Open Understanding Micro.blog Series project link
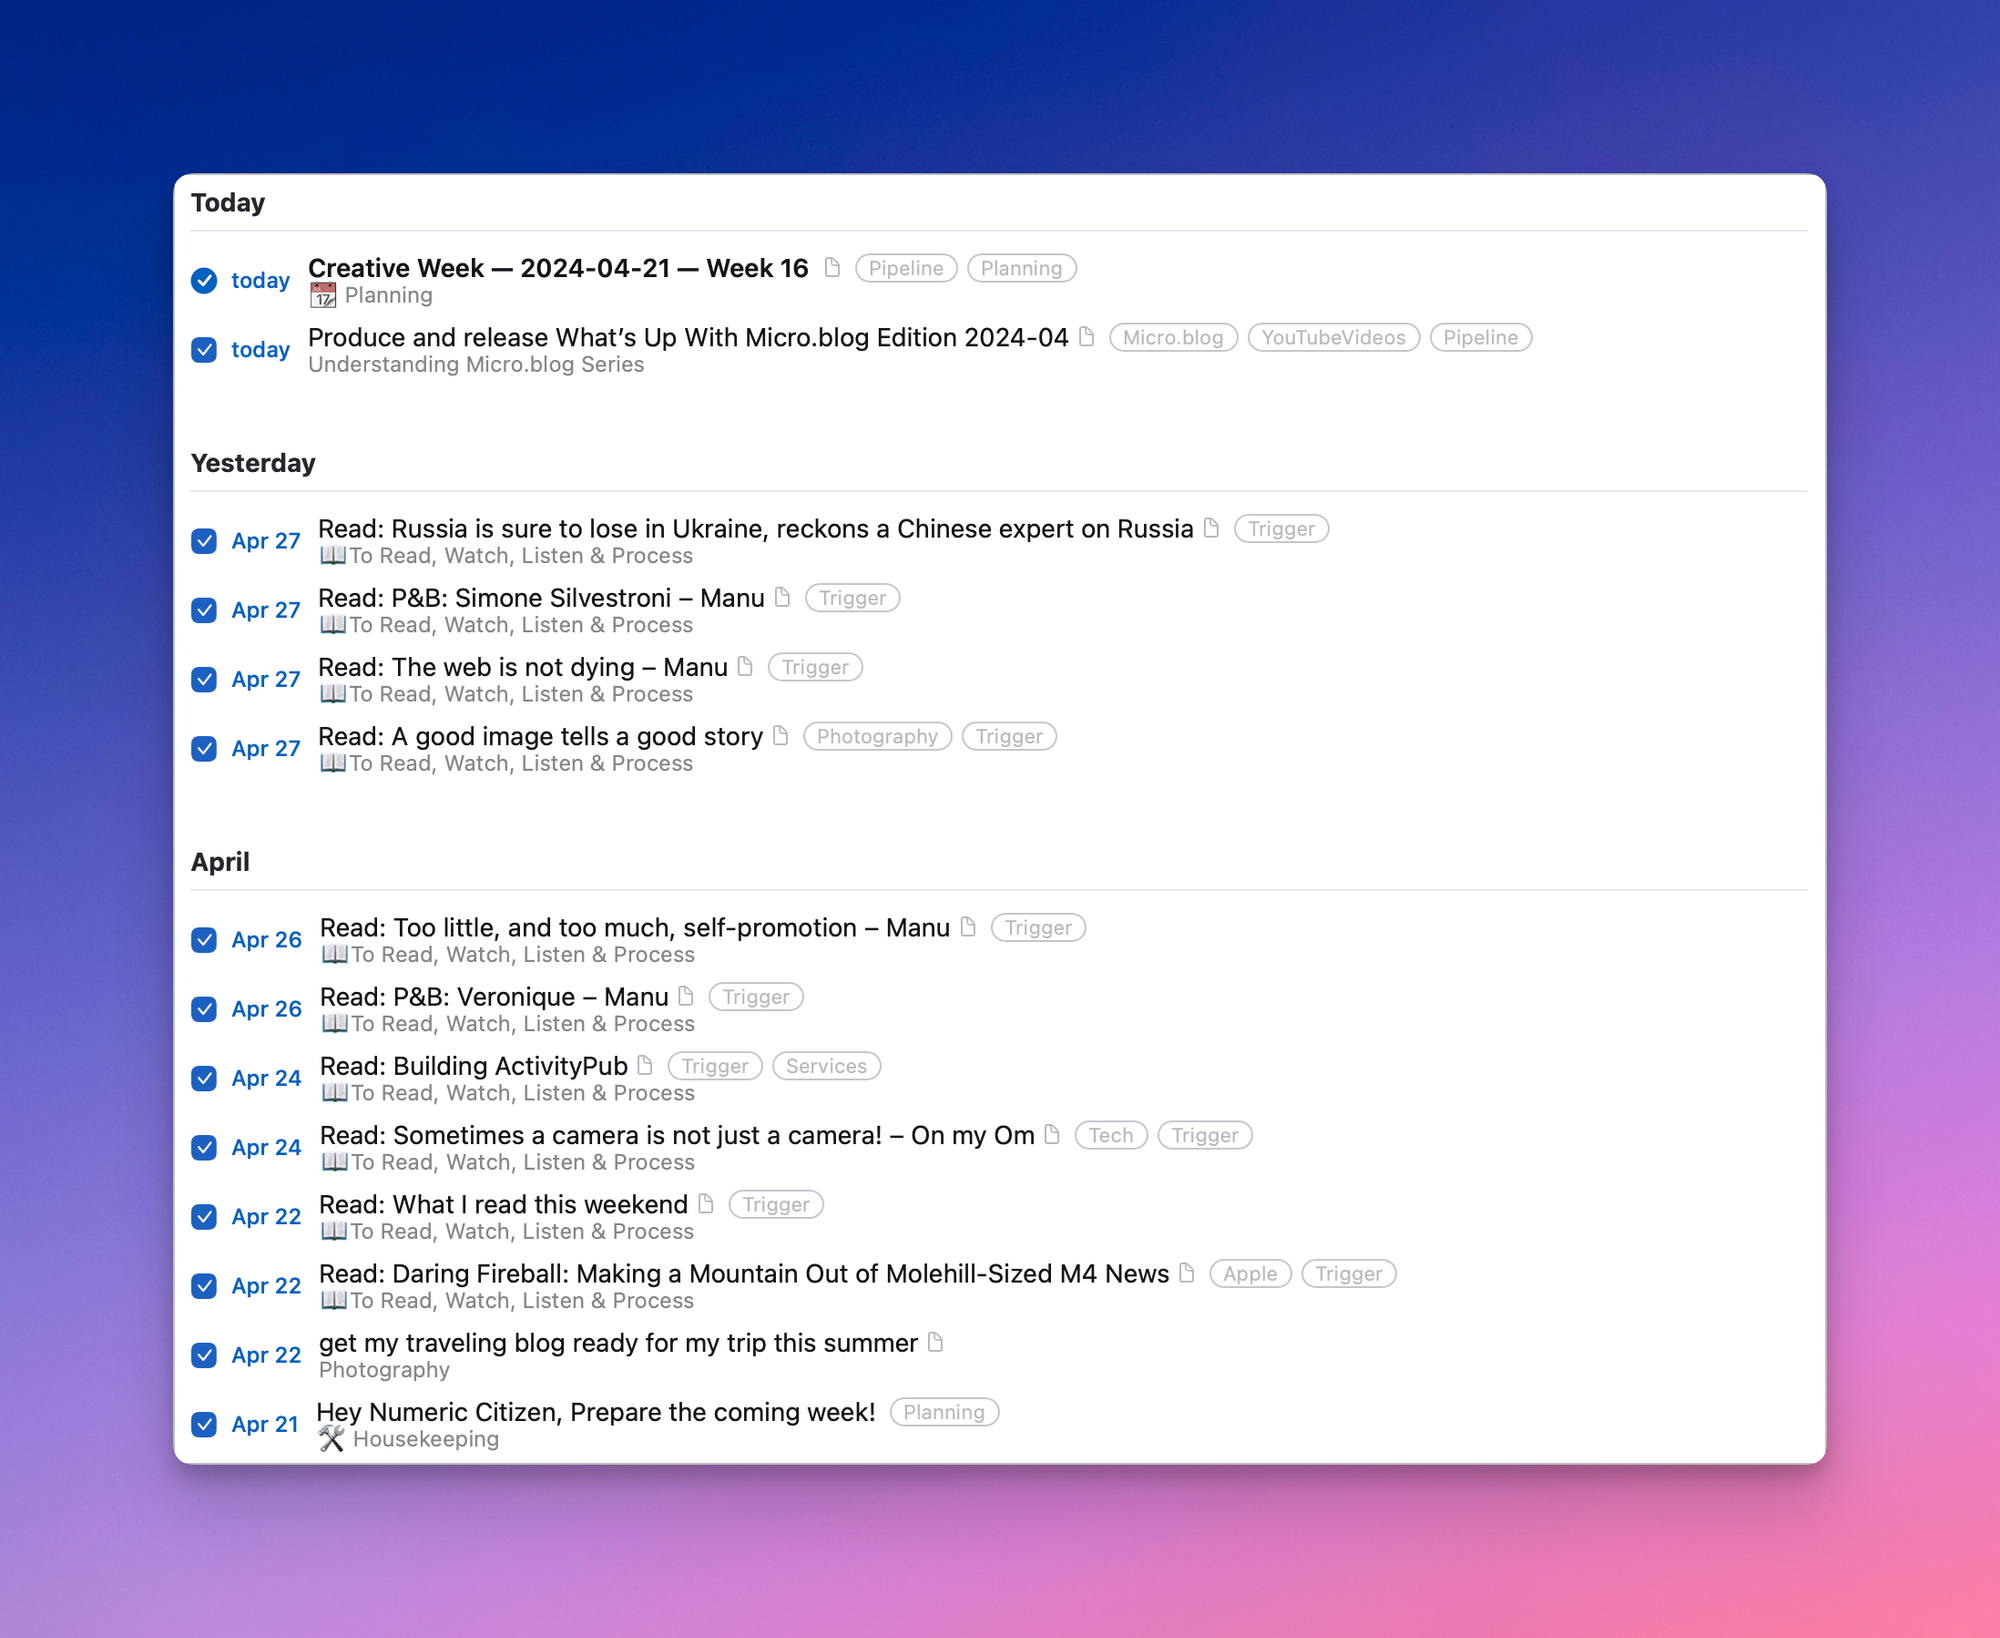Image resolution: width=2000 pixels, height=1638 pixels. tap(476, 365)
